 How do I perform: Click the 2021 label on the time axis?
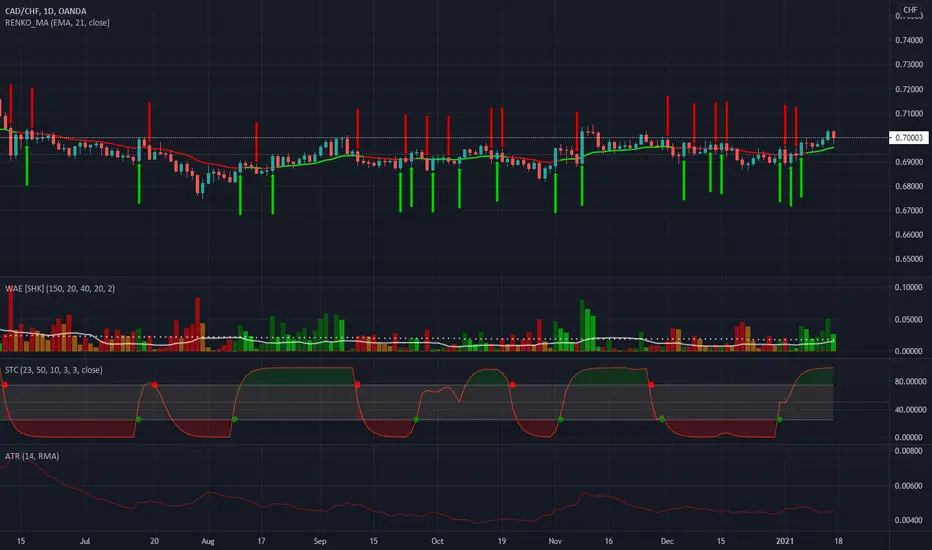(785, 541)
